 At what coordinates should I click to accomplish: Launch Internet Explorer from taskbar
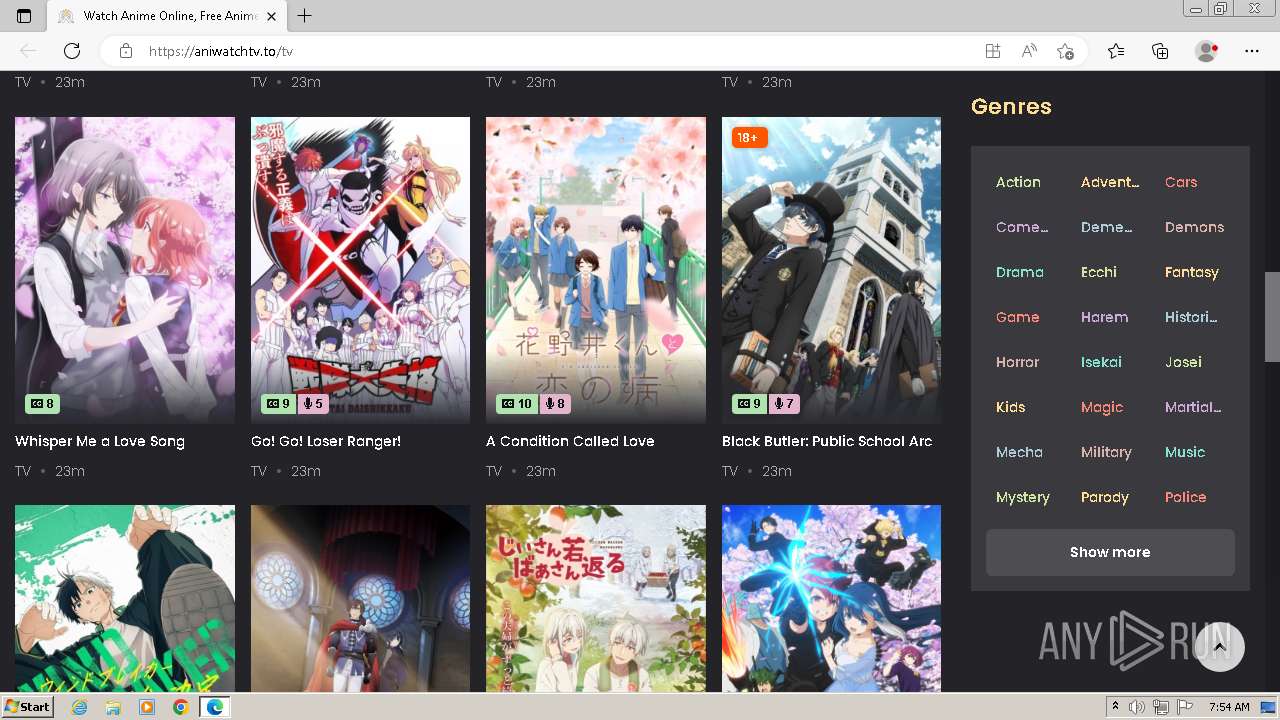tap(80, 707)
